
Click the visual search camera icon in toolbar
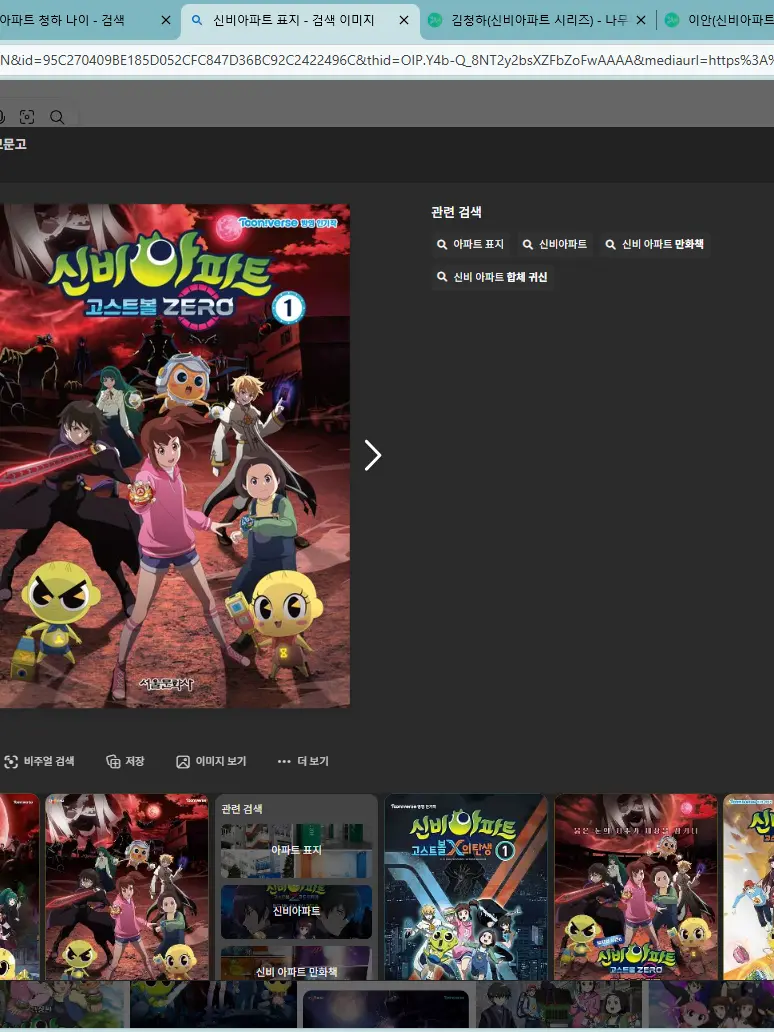pos(27,117)
